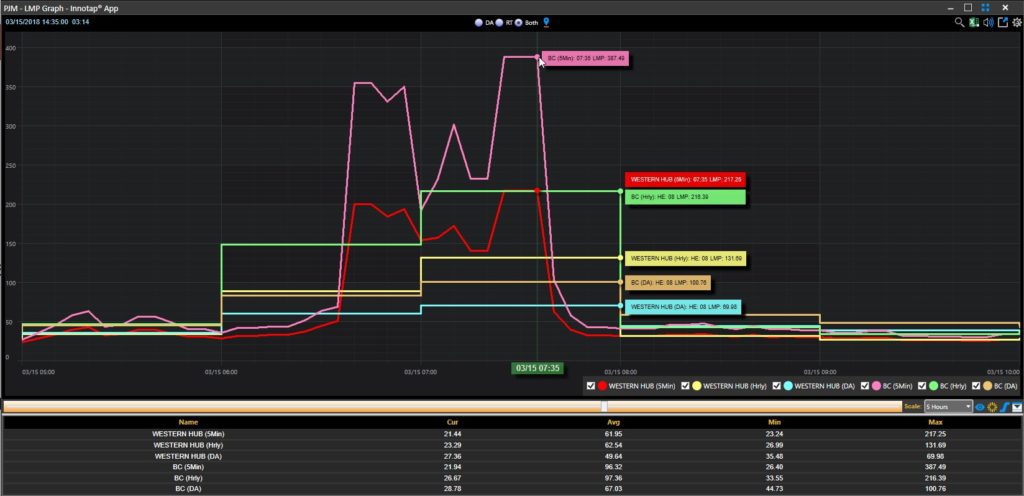Click the yellow sun gear icon near Scale
The height and width of the screenshot is (496, 1024).
pyautogui.click(x=992, y=407)
